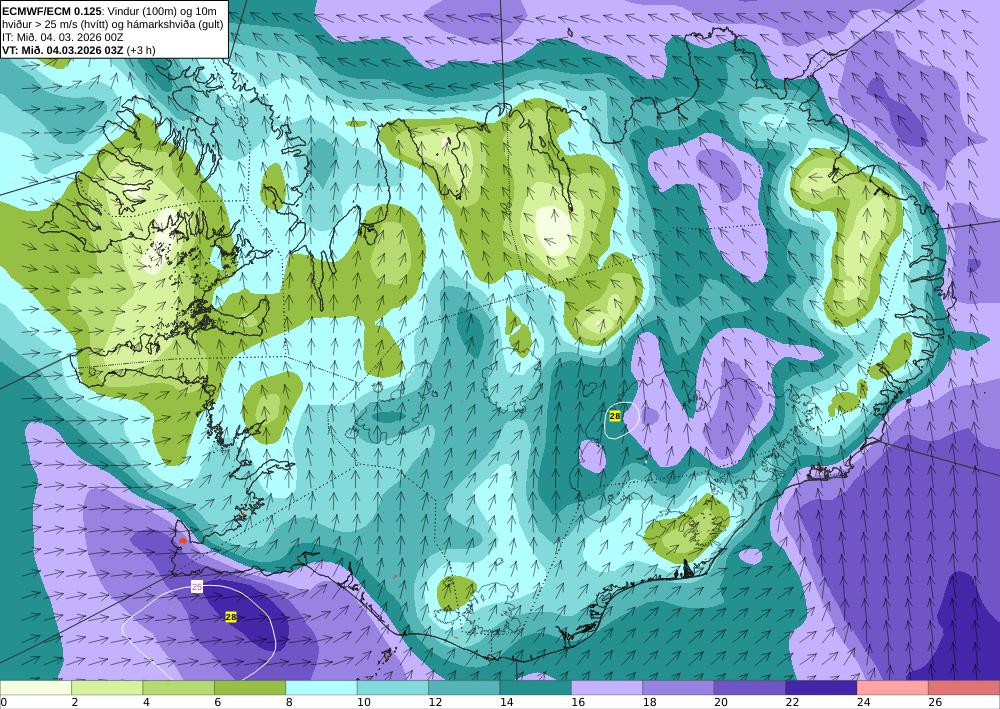Click the 22–24 m/s dark indigo legend swatch
This screenshot has height=709, width=1000.
(x=821, y=687)
